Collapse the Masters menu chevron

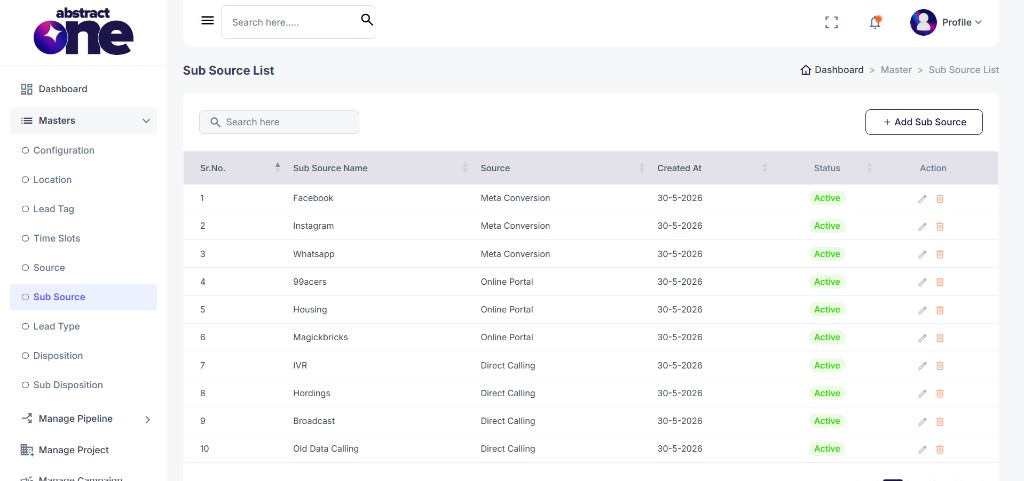pyautogui.click(x=146, y=121)
